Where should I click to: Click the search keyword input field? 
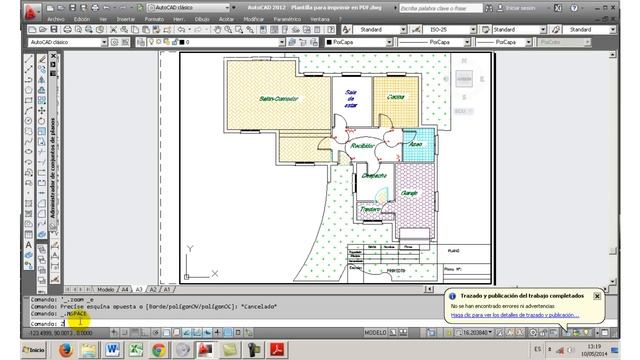440,8
